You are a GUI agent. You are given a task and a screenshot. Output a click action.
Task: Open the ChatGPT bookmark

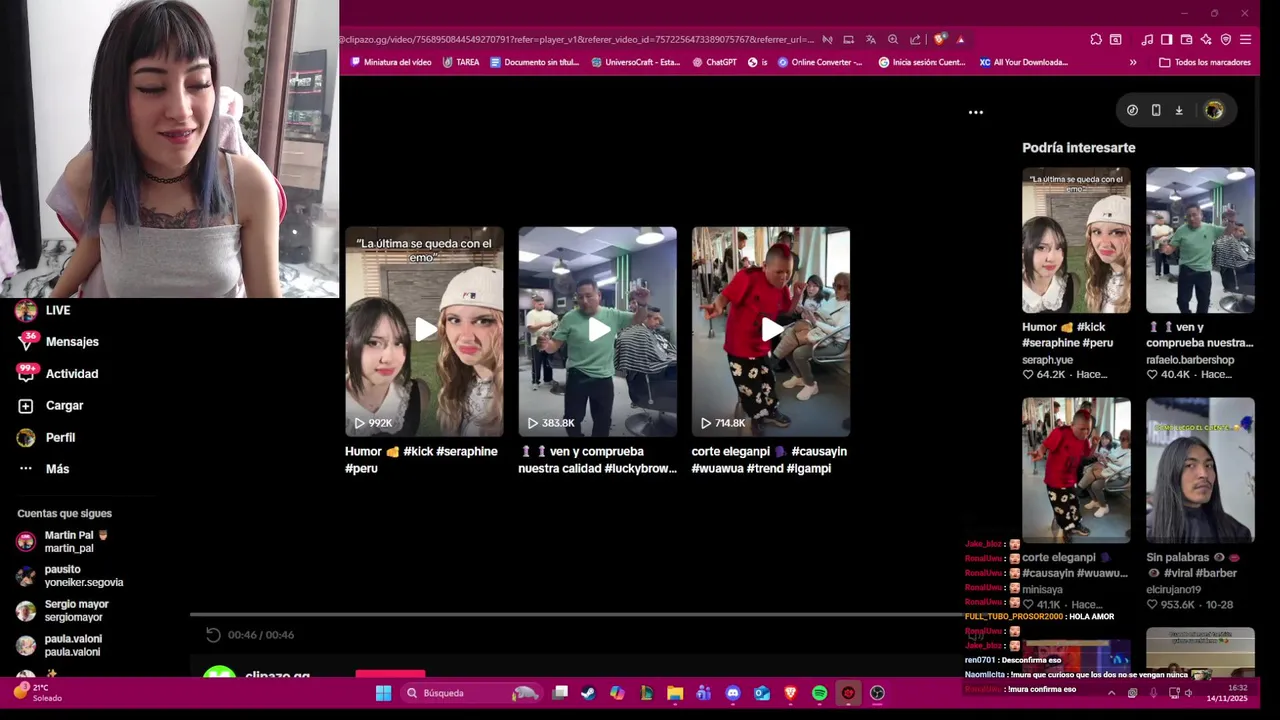[x=714, y=62]
